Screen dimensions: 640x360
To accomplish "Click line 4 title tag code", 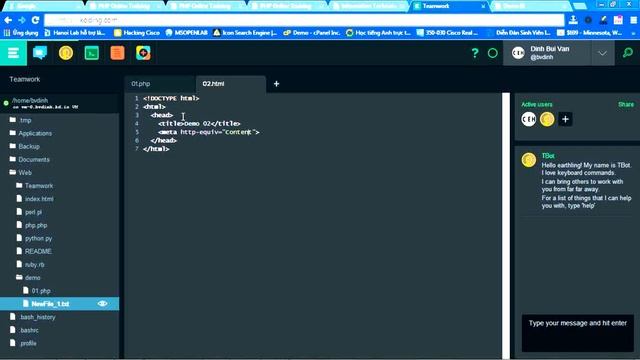I will pyautogui.click(x=199, y=124).
